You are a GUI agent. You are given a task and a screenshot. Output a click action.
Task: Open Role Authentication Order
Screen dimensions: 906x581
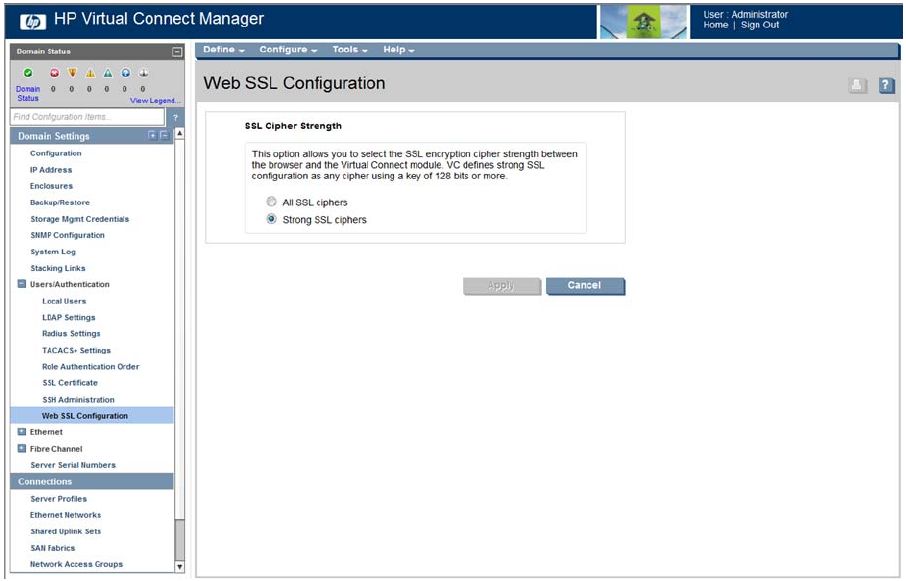pos(91,367)
